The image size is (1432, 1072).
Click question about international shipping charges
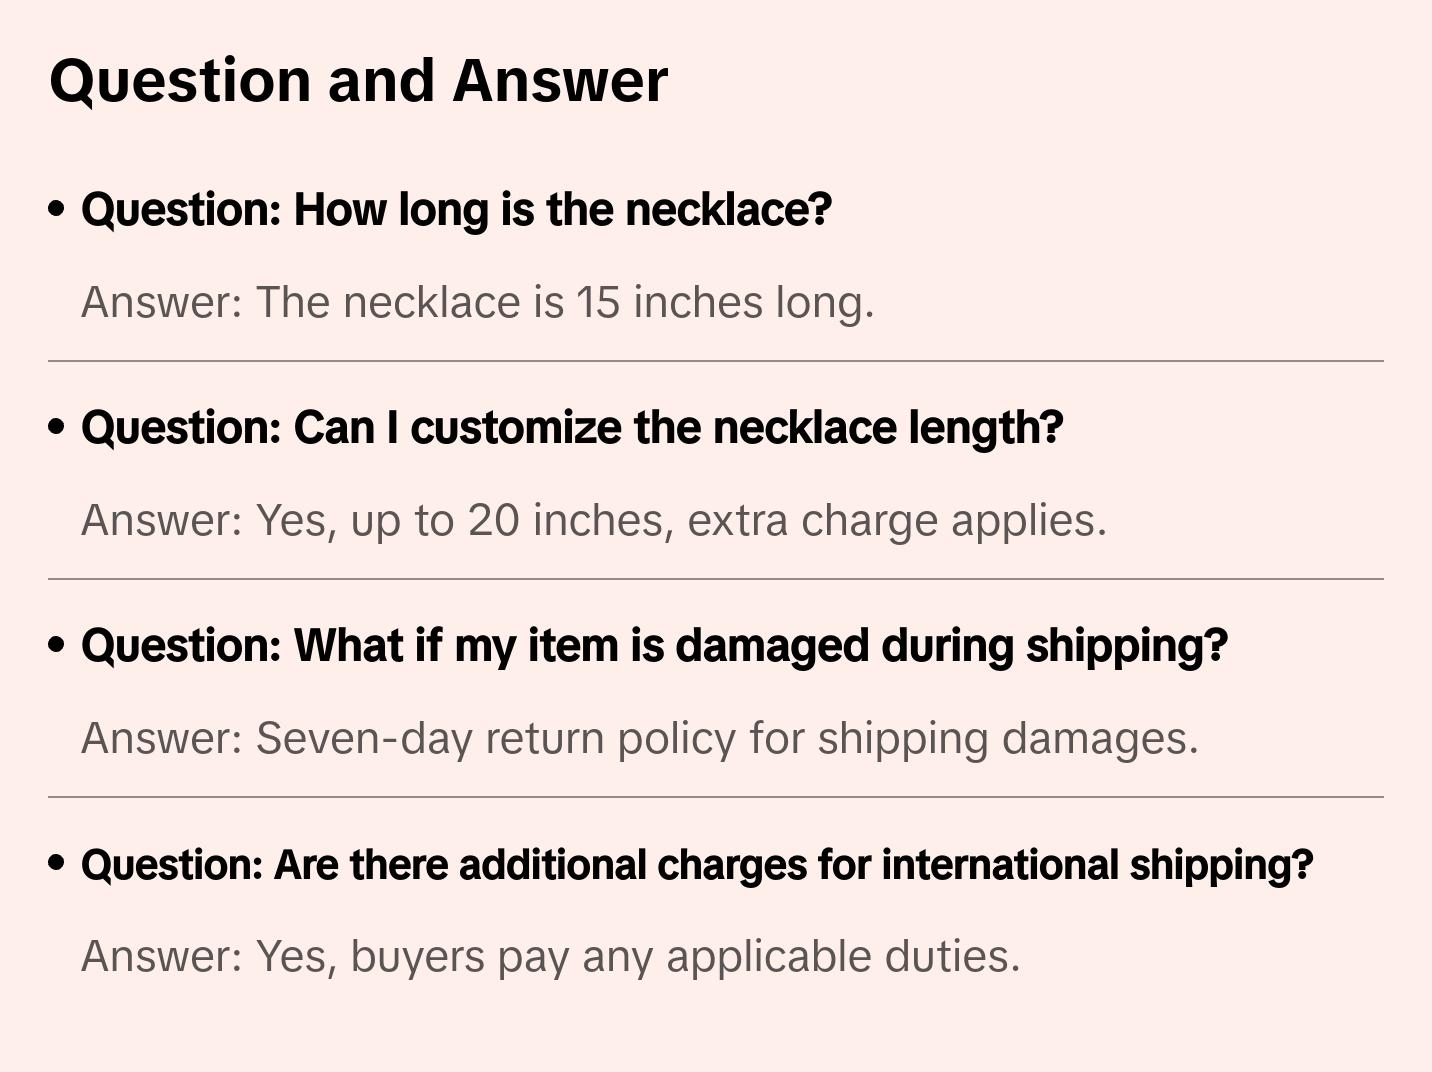pyautogui.click(x=696, y=865)
